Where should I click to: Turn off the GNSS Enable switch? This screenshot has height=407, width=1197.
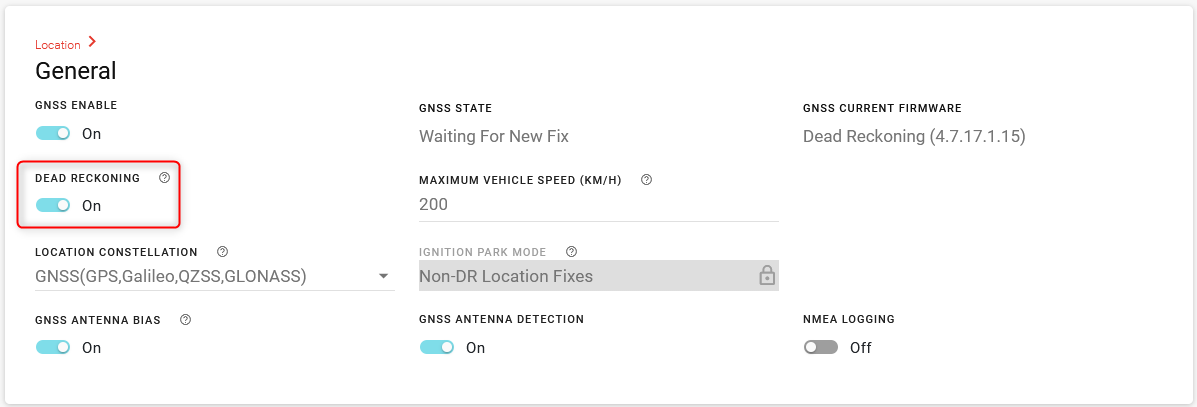[x=53, y=133]
